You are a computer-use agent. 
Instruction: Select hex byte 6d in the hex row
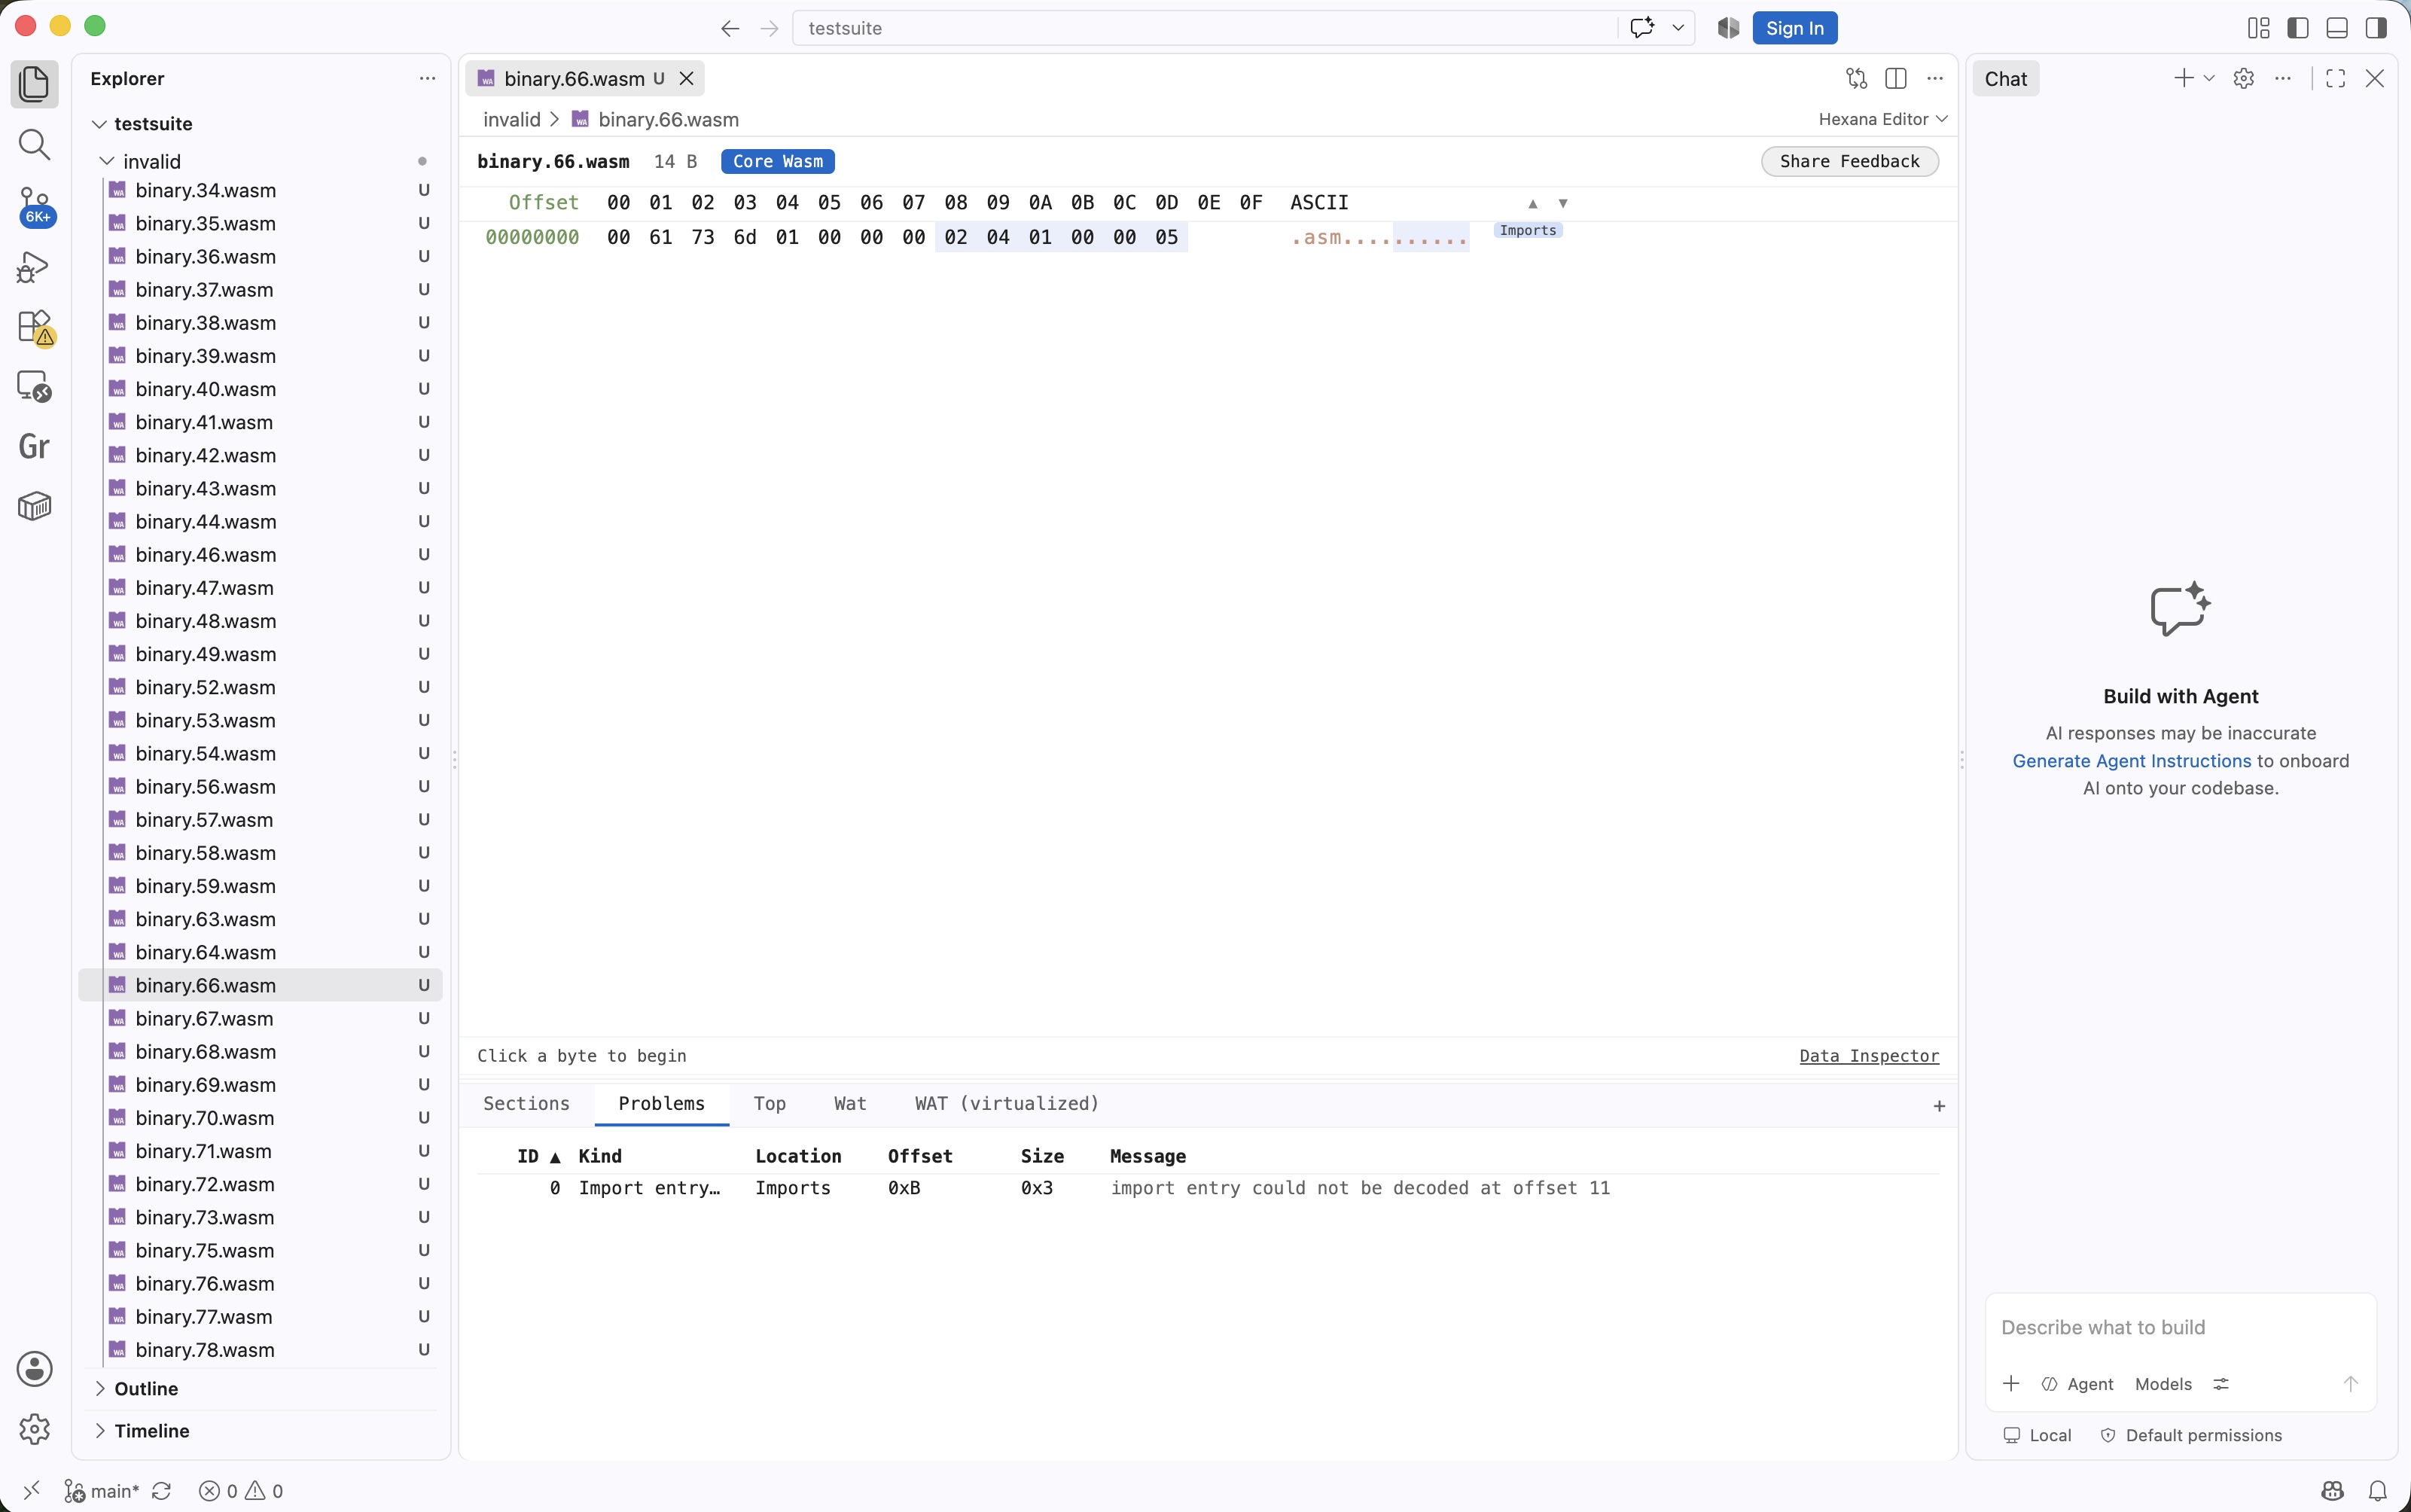(745, 237)
